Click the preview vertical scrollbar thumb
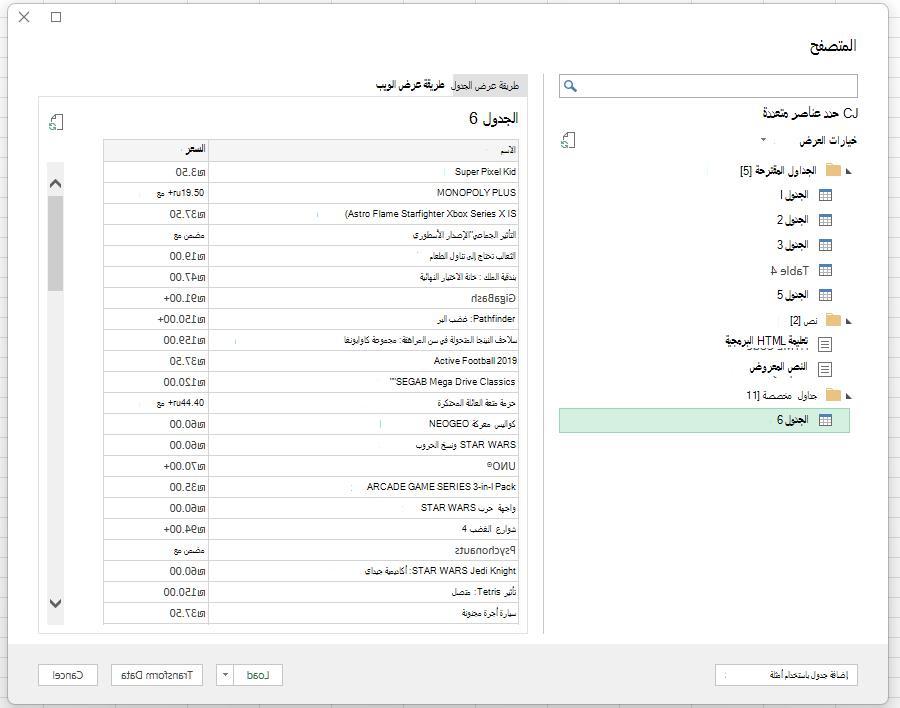This screenshot has height=708, width=900. [55, 243]
